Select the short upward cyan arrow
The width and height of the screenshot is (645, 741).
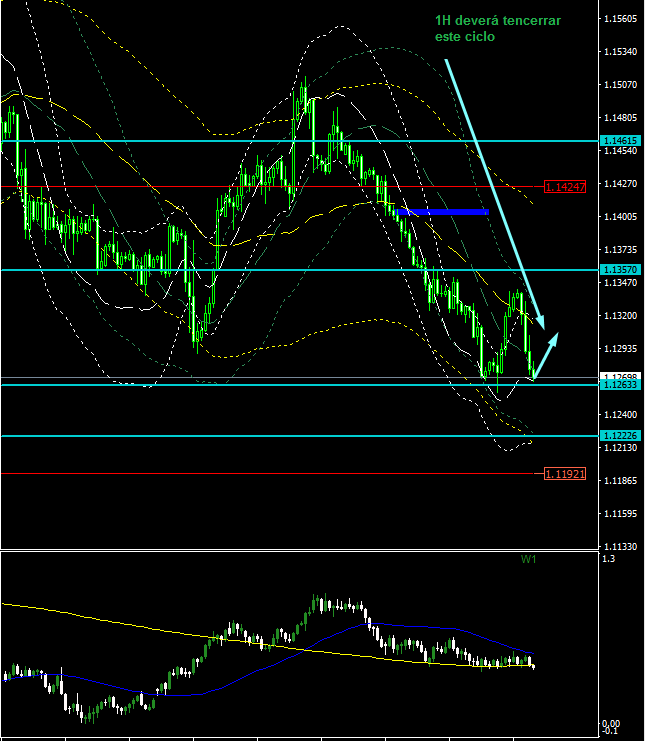point(545,355)
